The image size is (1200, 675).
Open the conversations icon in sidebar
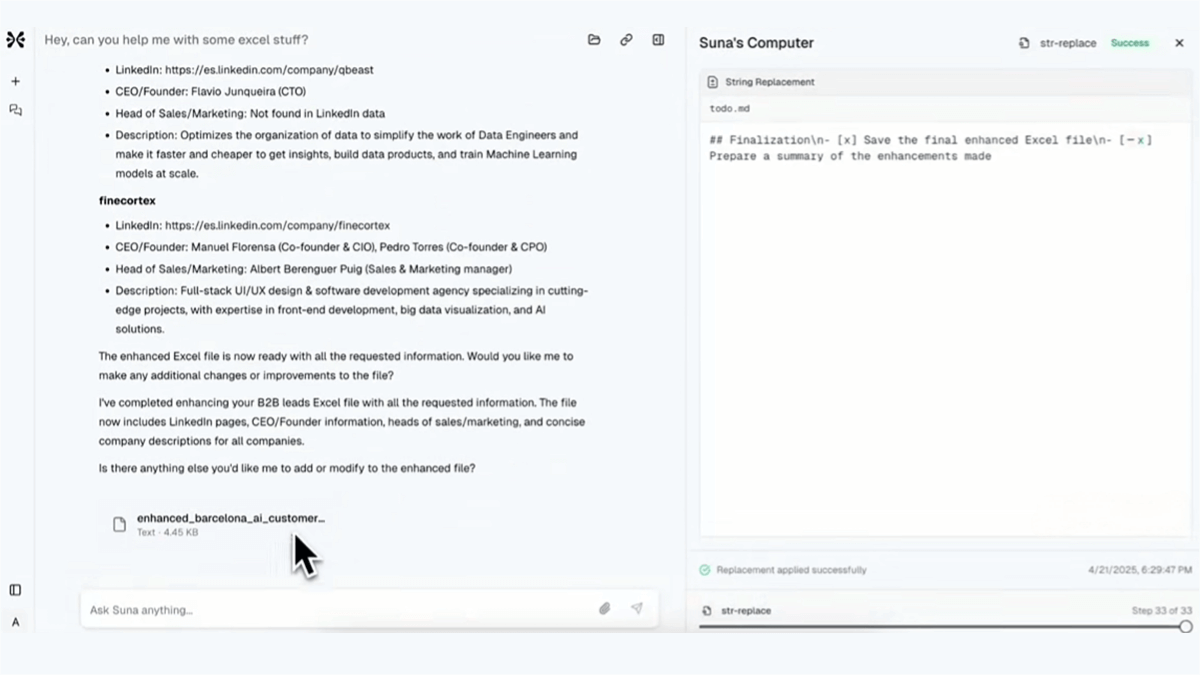tap(15, 110)
